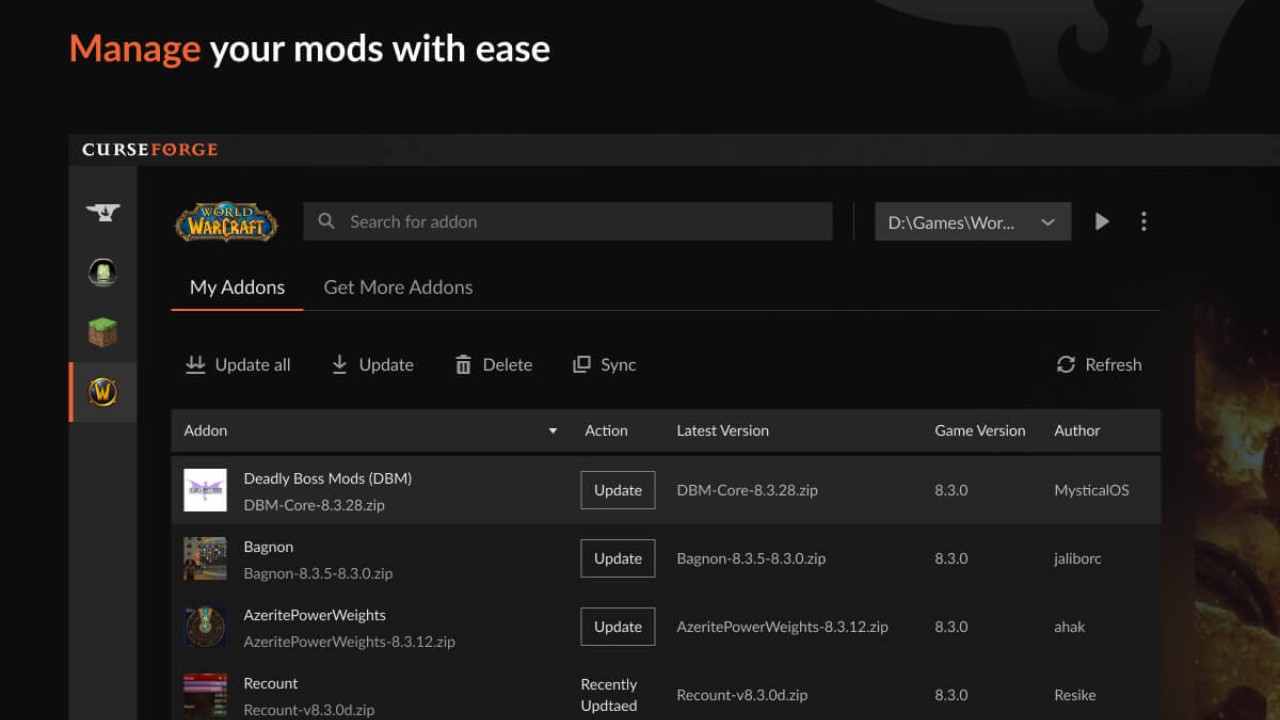Select the Recount addon name
The image size is (1280, 720).
point(271,683)
